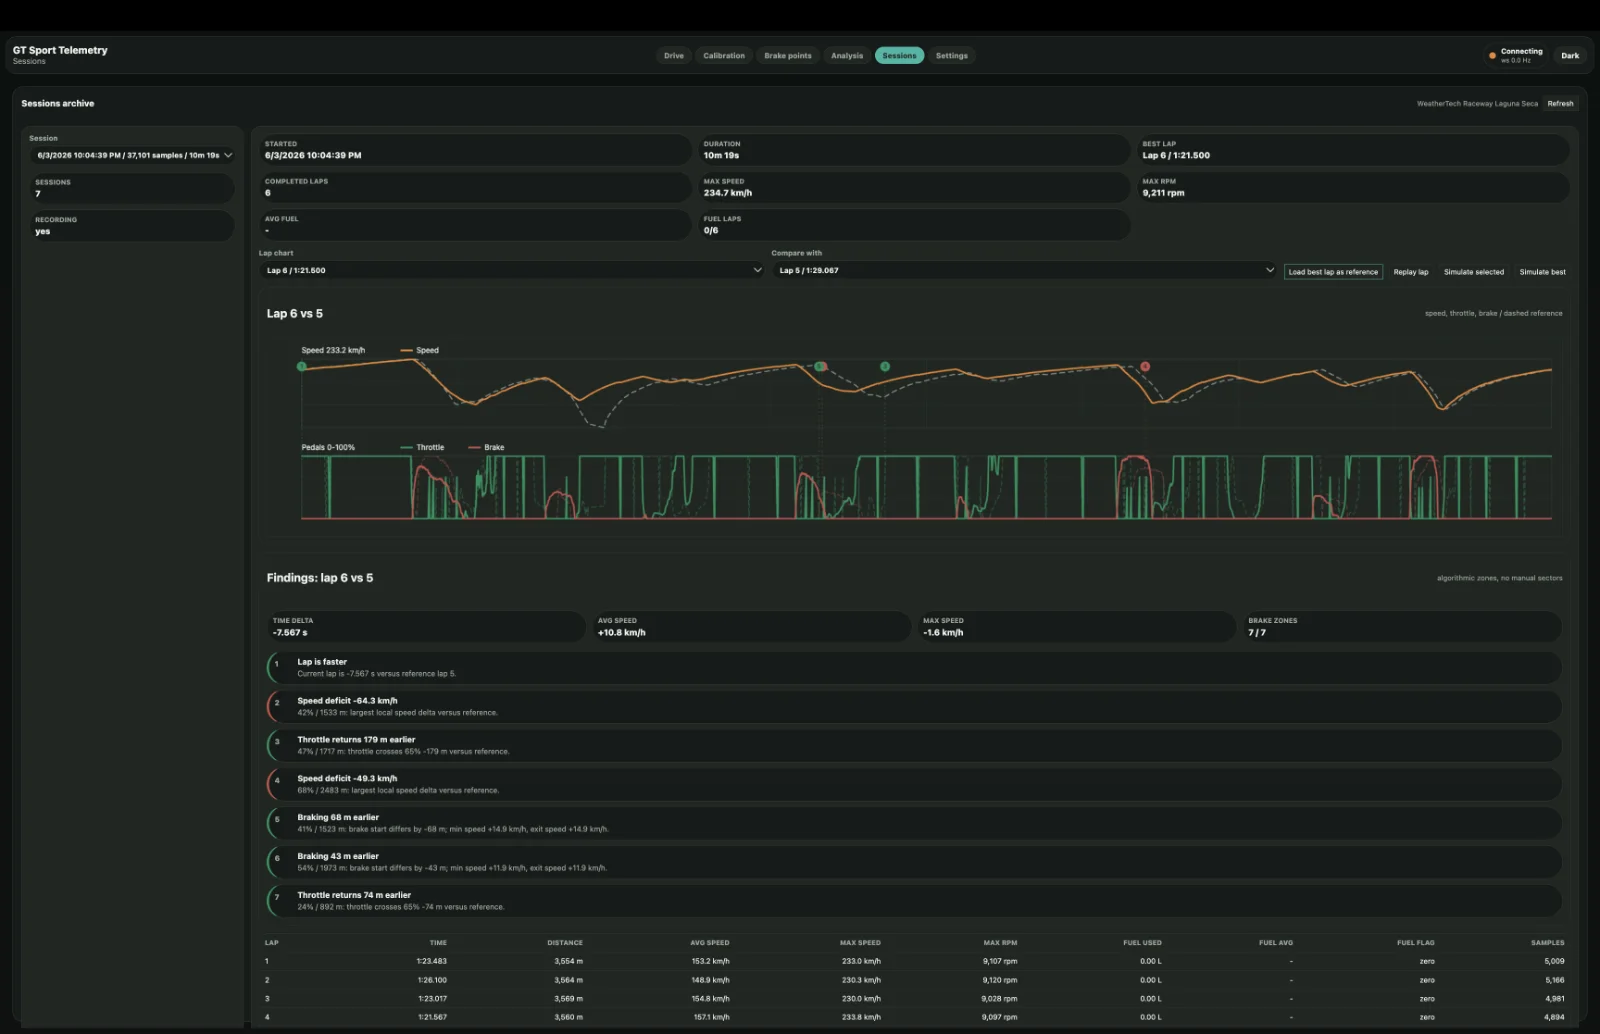
Task: Click the Best Lap 6 / 1:21.500 card
Action: (x=1353, y=150)
